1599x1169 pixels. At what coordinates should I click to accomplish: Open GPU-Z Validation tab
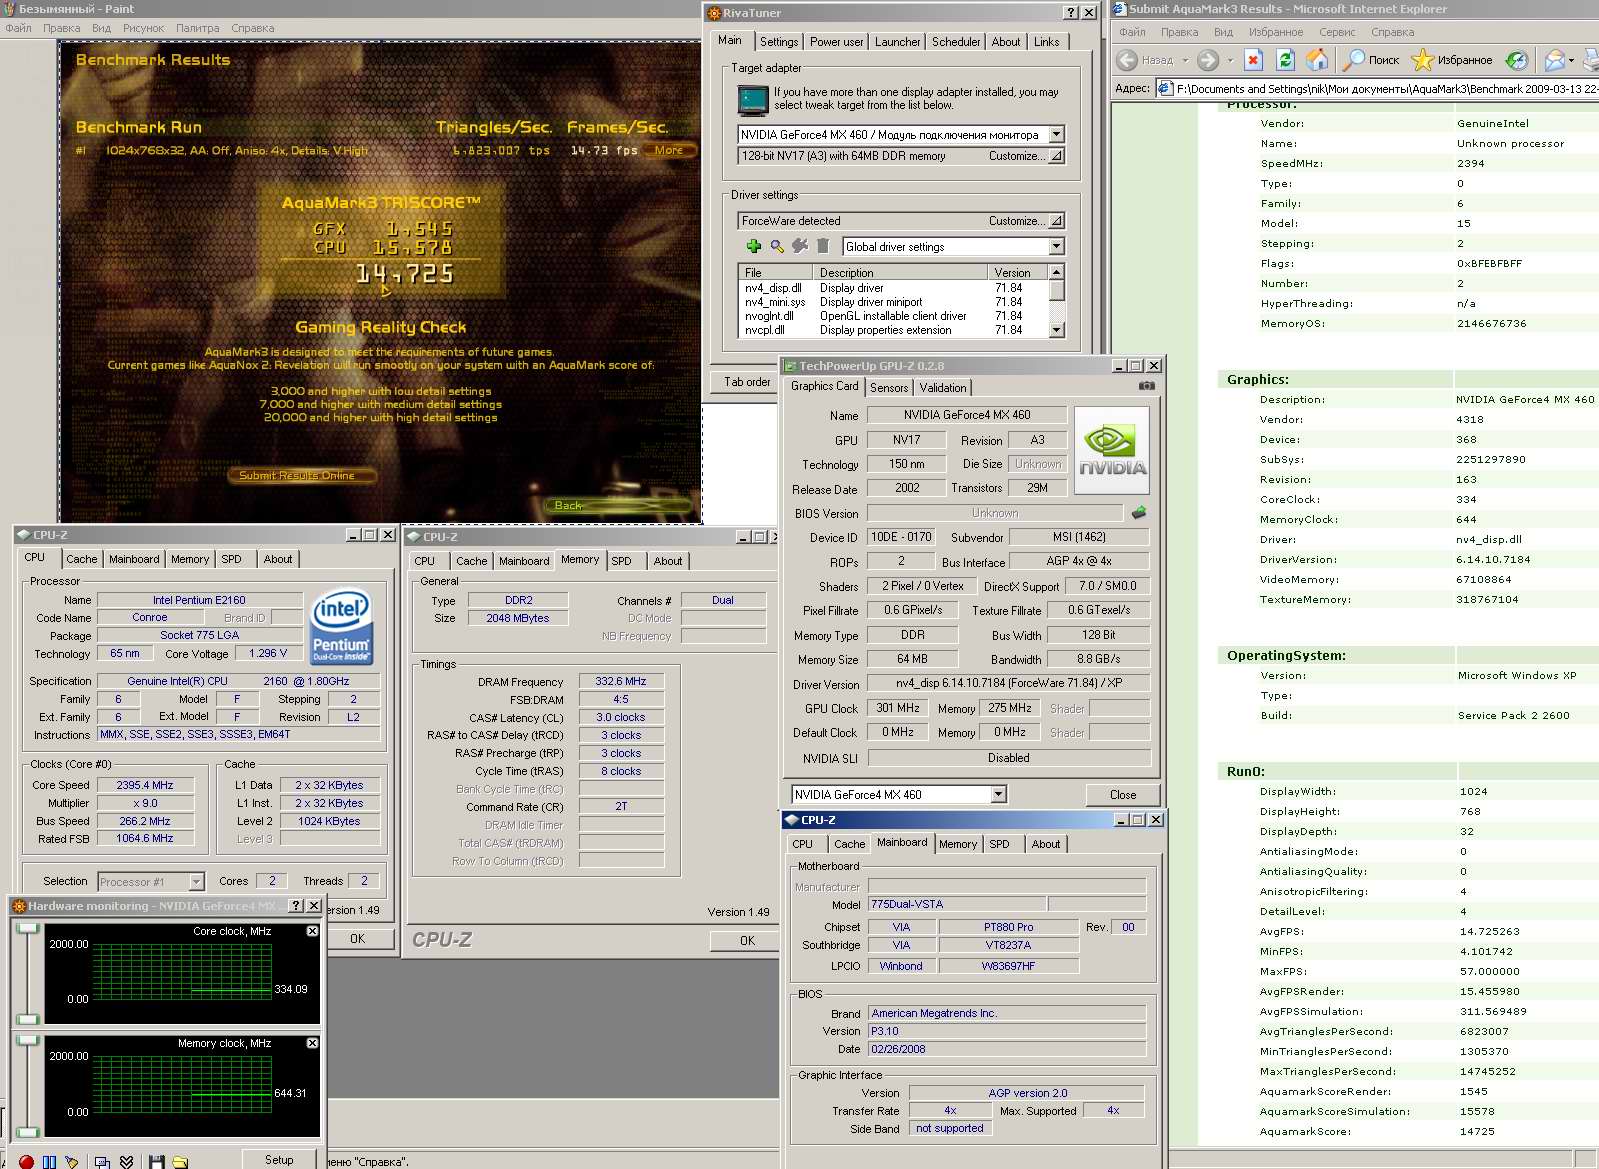(943, 388)
